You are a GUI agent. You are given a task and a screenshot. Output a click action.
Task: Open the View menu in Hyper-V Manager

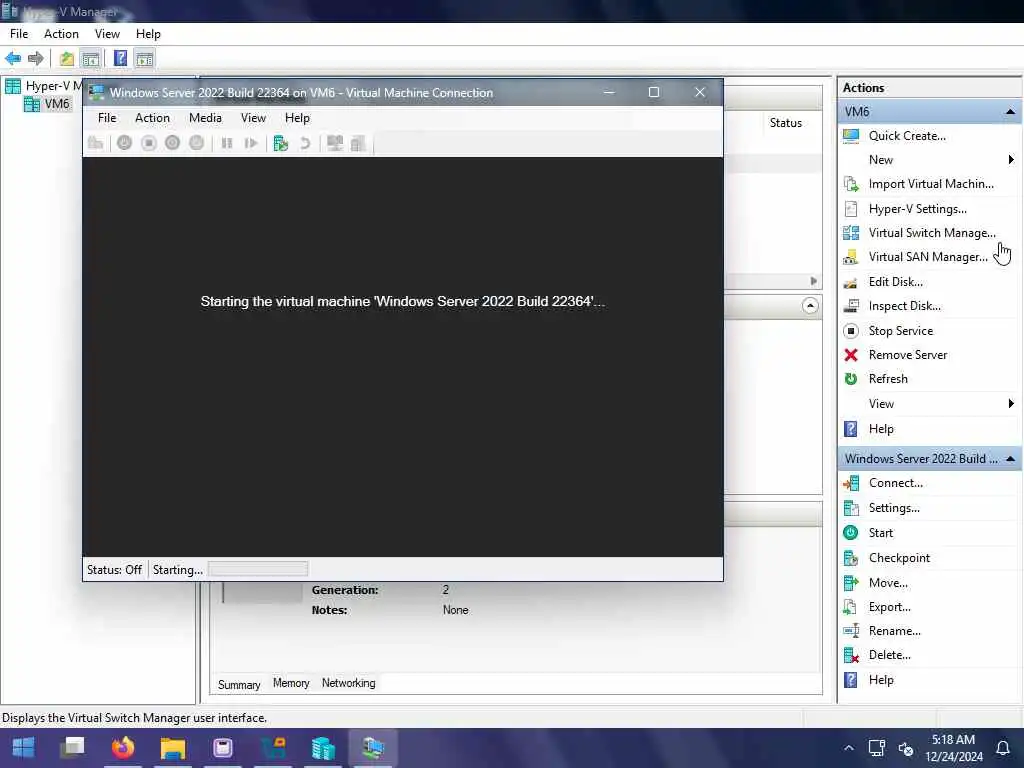click(107, 34)
